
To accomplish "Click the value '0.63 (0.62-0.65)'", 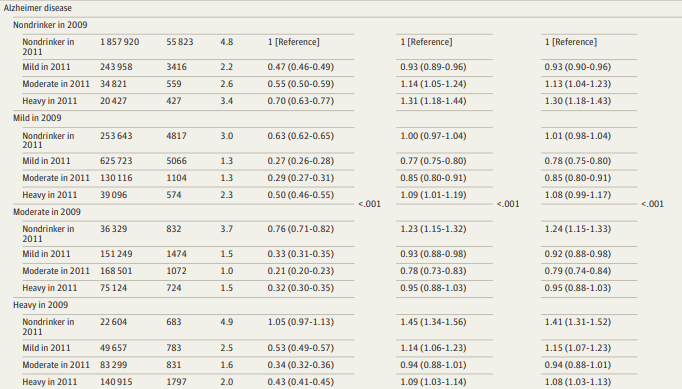I will (301, 136).
